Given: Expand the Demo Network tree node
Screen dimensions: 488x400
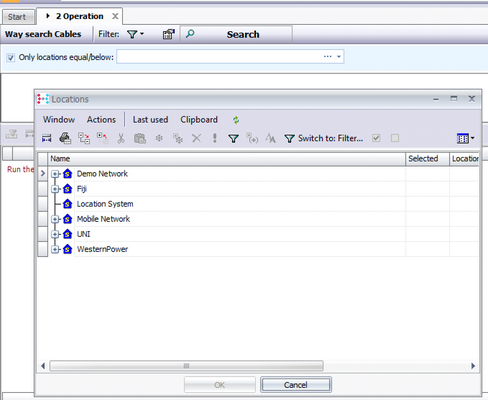Looking at the screenshot, I should [55, 174].
